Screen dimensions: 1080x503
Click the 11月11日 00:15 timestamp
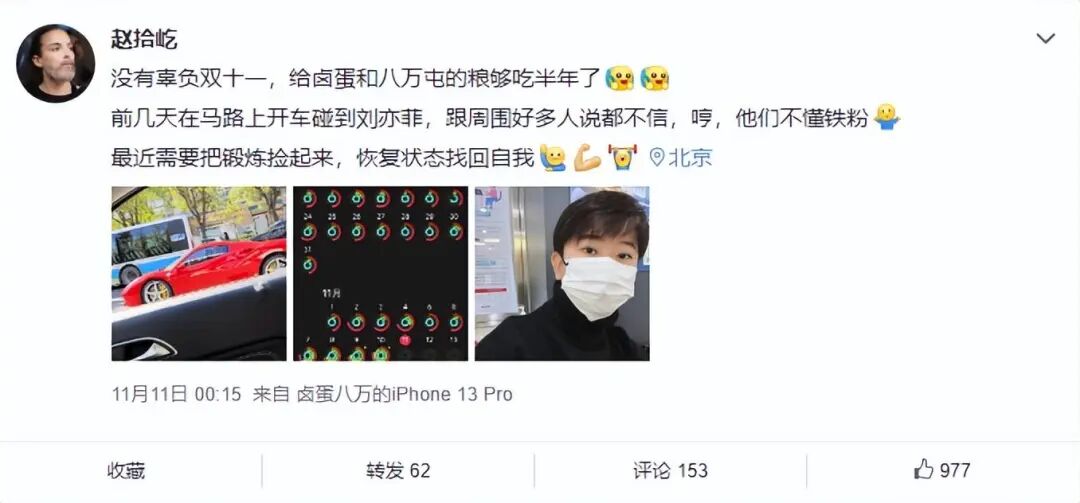176,394
